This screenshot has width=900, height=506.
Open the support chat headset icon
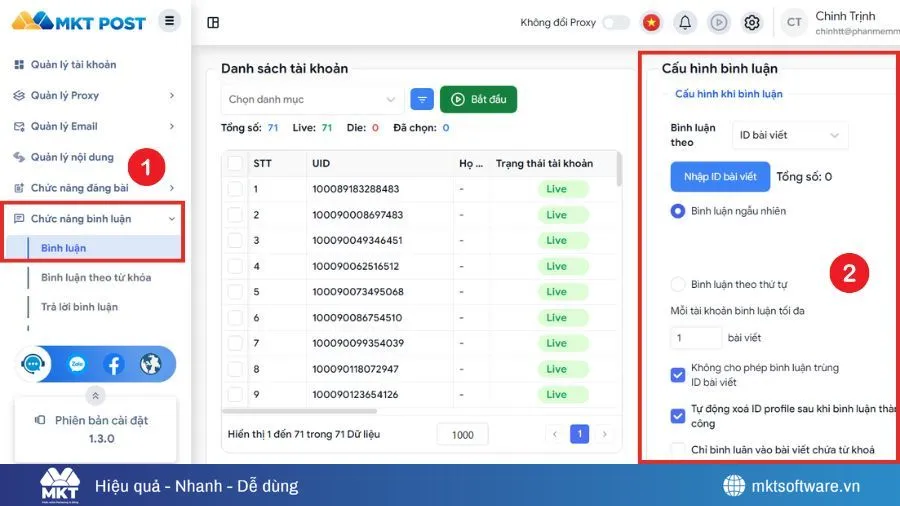point(33,364)
